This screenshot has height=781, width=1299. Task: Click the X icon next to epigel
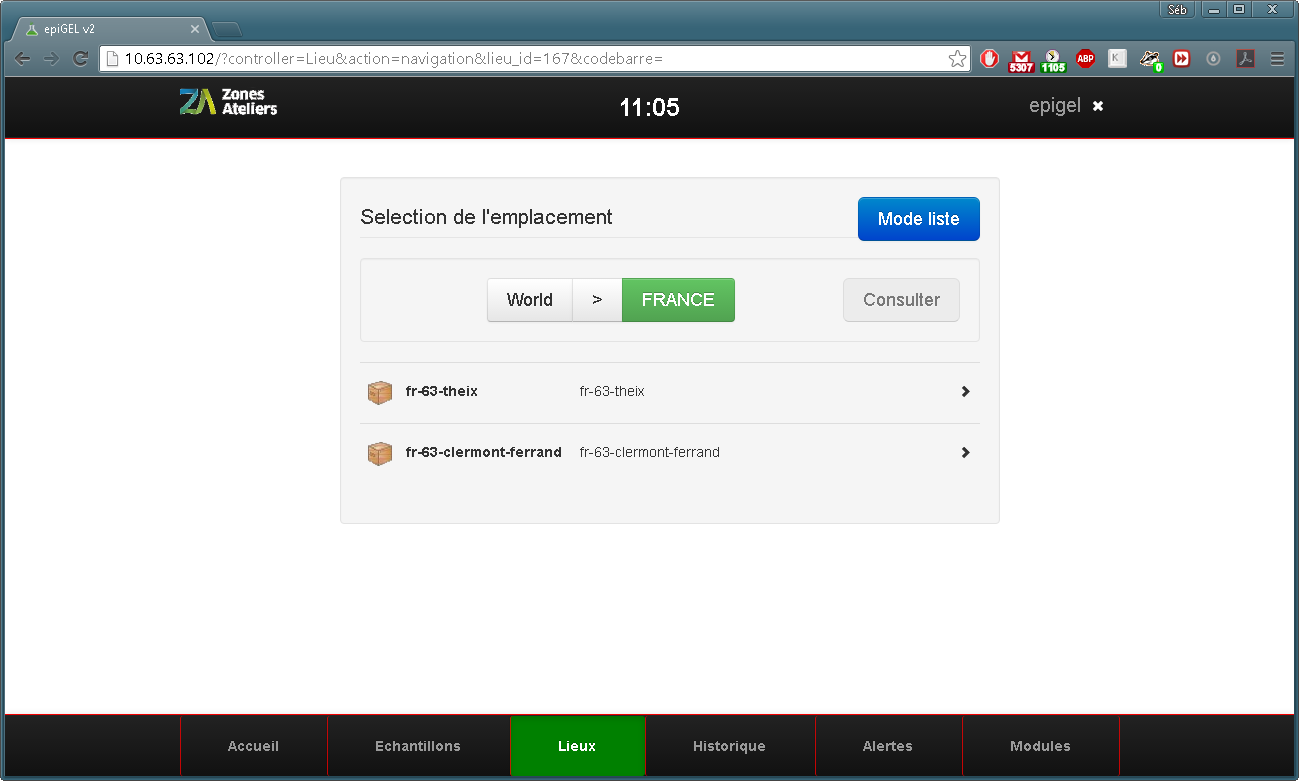(x=1097, y=106)
